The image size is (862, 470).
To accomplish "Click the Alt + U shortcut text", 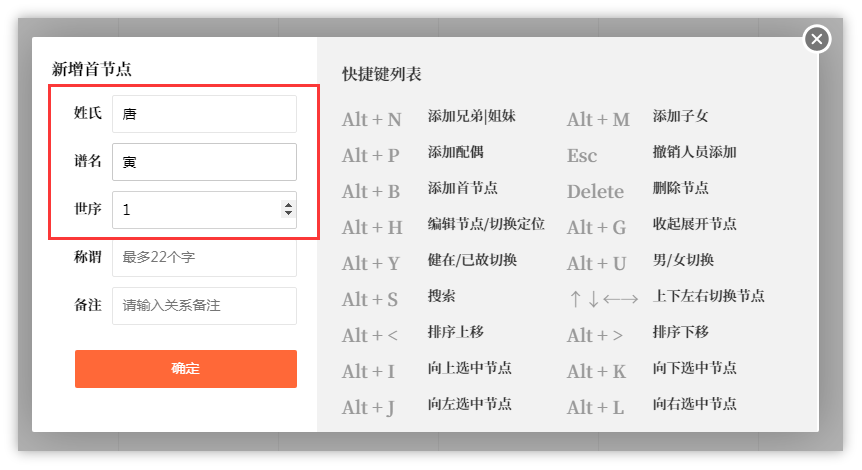I will click(596, 263).
